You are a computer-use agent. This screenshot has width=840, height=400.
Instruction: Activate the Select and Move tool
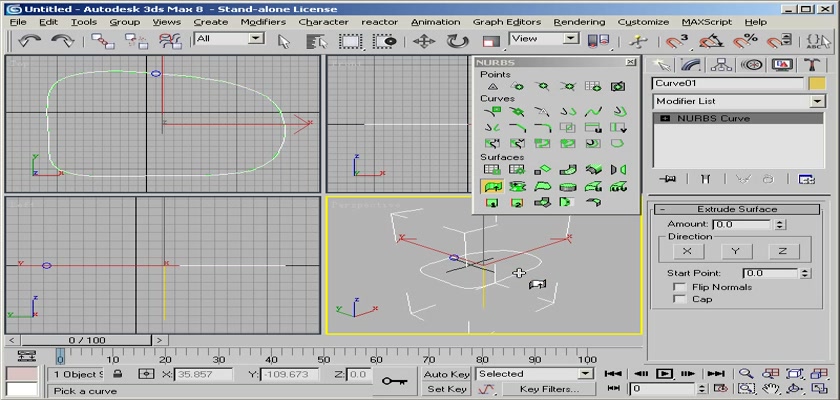point(424,42)
